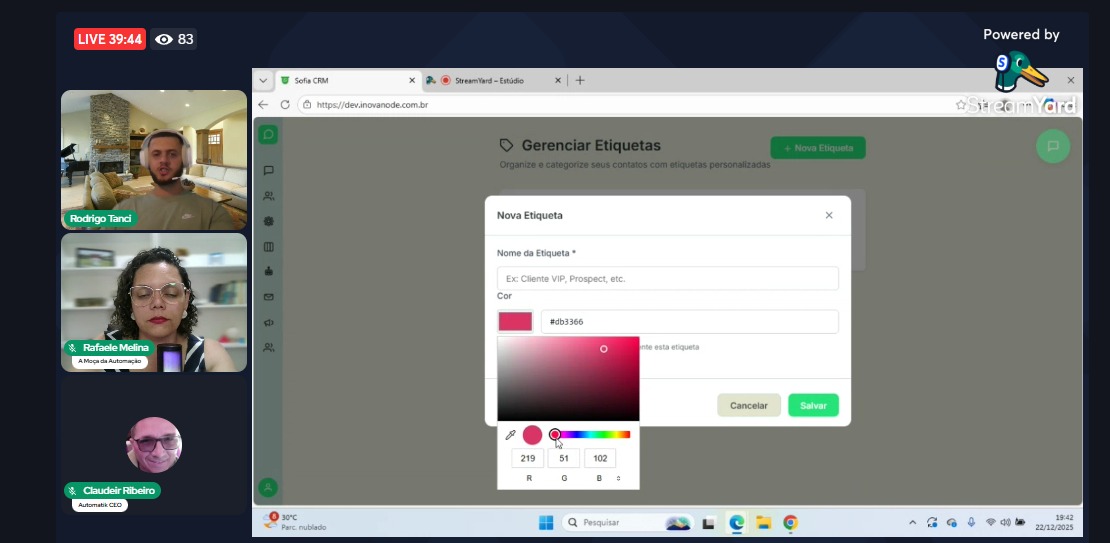Show hidden system tray icons chevron
Image resolution: width=1110 pixels, height=543 pixels.
(x=912, y=522)
